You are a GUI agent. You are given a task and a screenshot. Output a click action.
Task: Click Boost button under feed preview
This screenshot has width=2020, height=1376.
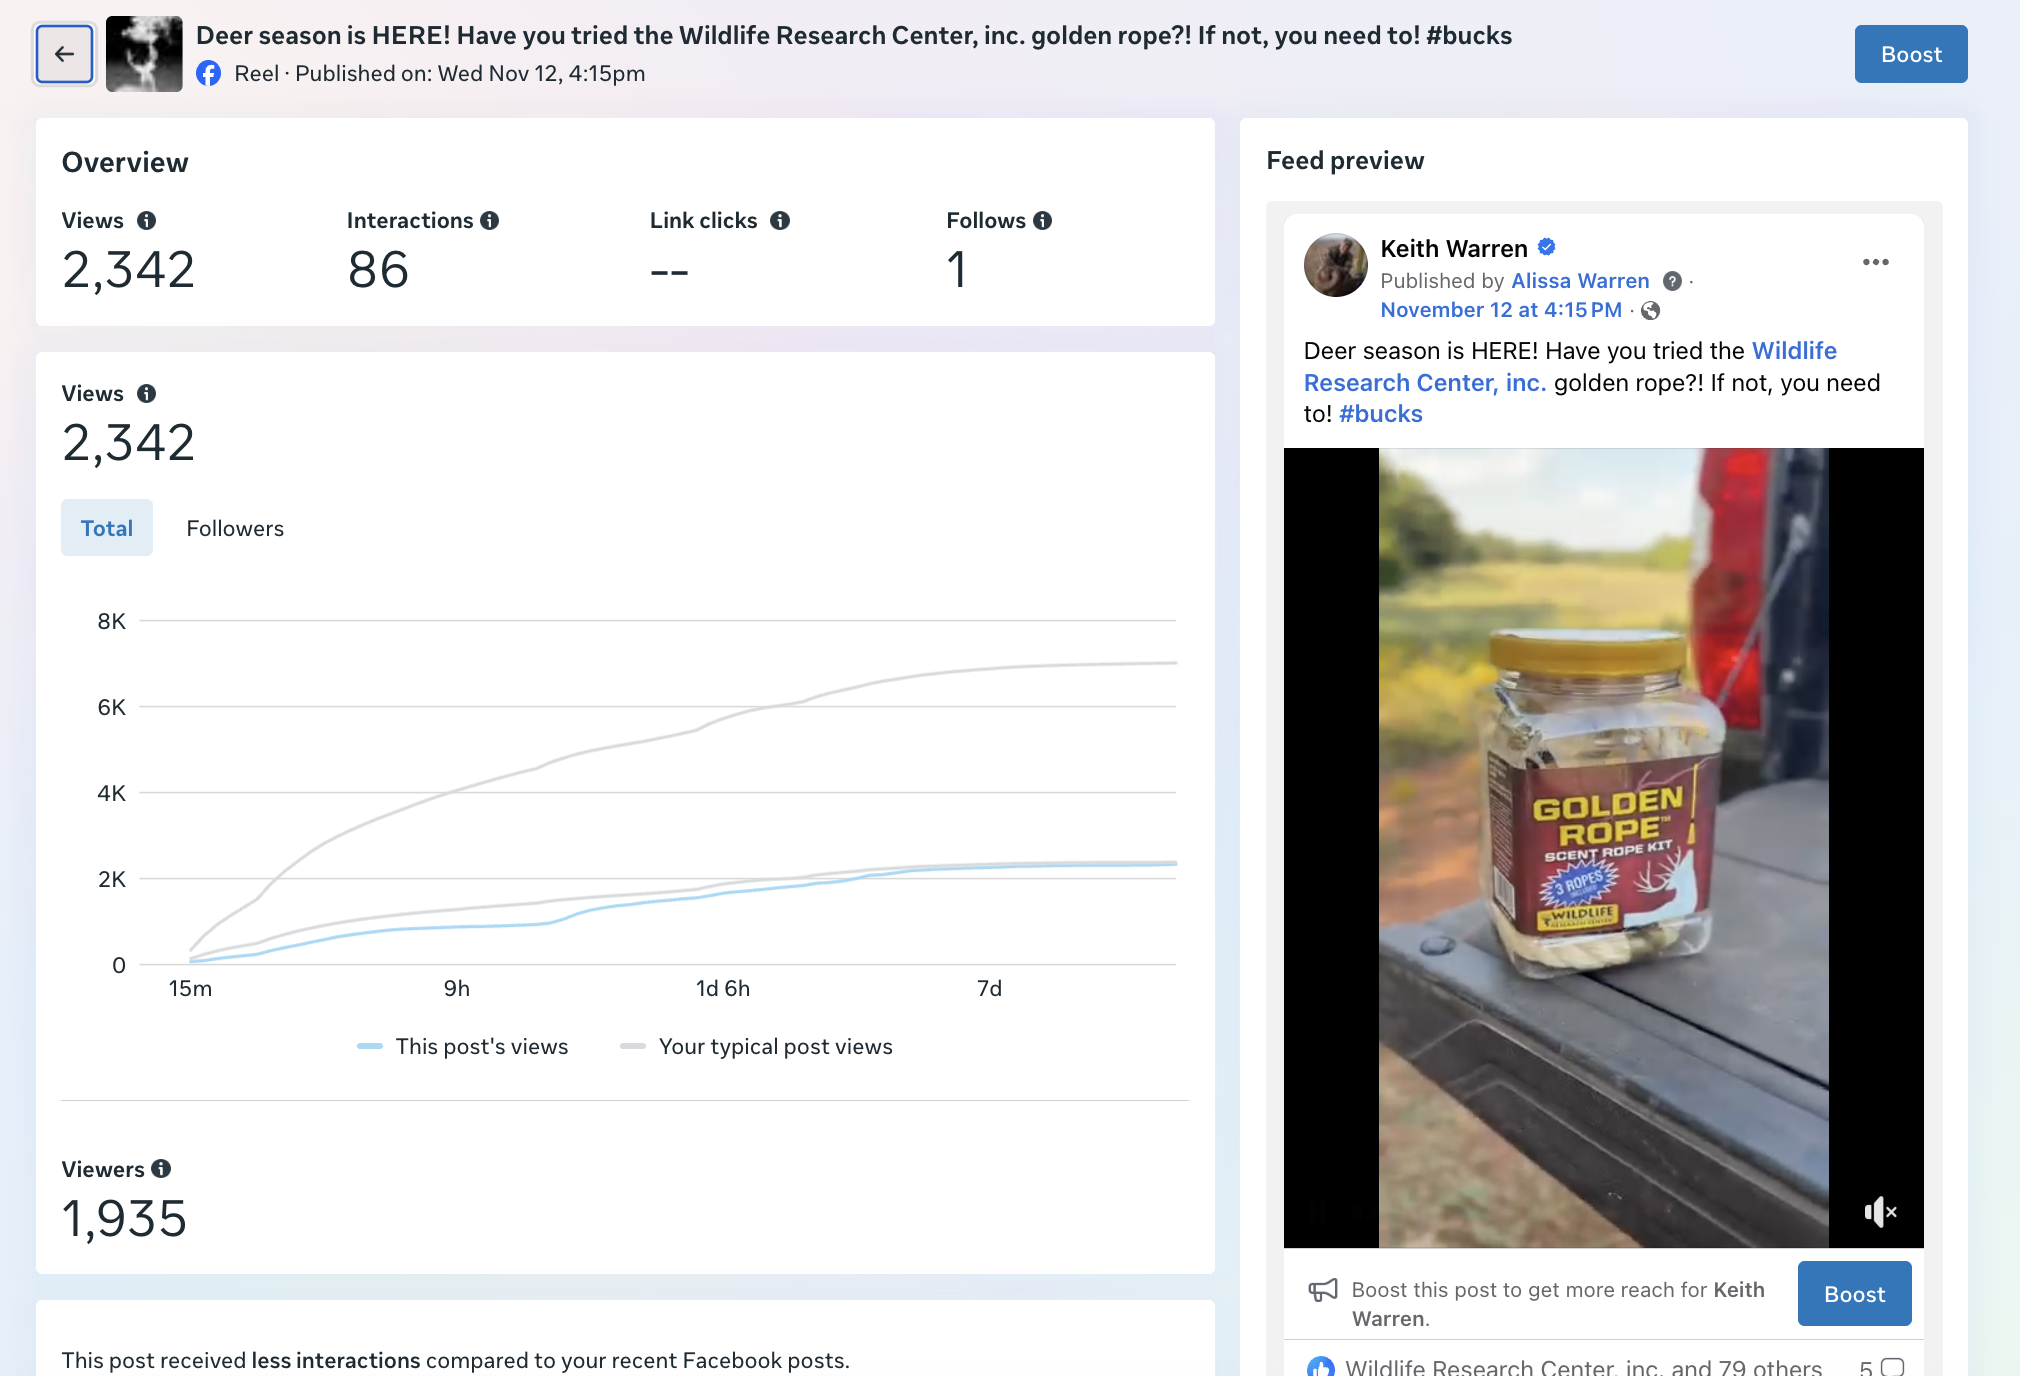(x=1854, y=1294)
